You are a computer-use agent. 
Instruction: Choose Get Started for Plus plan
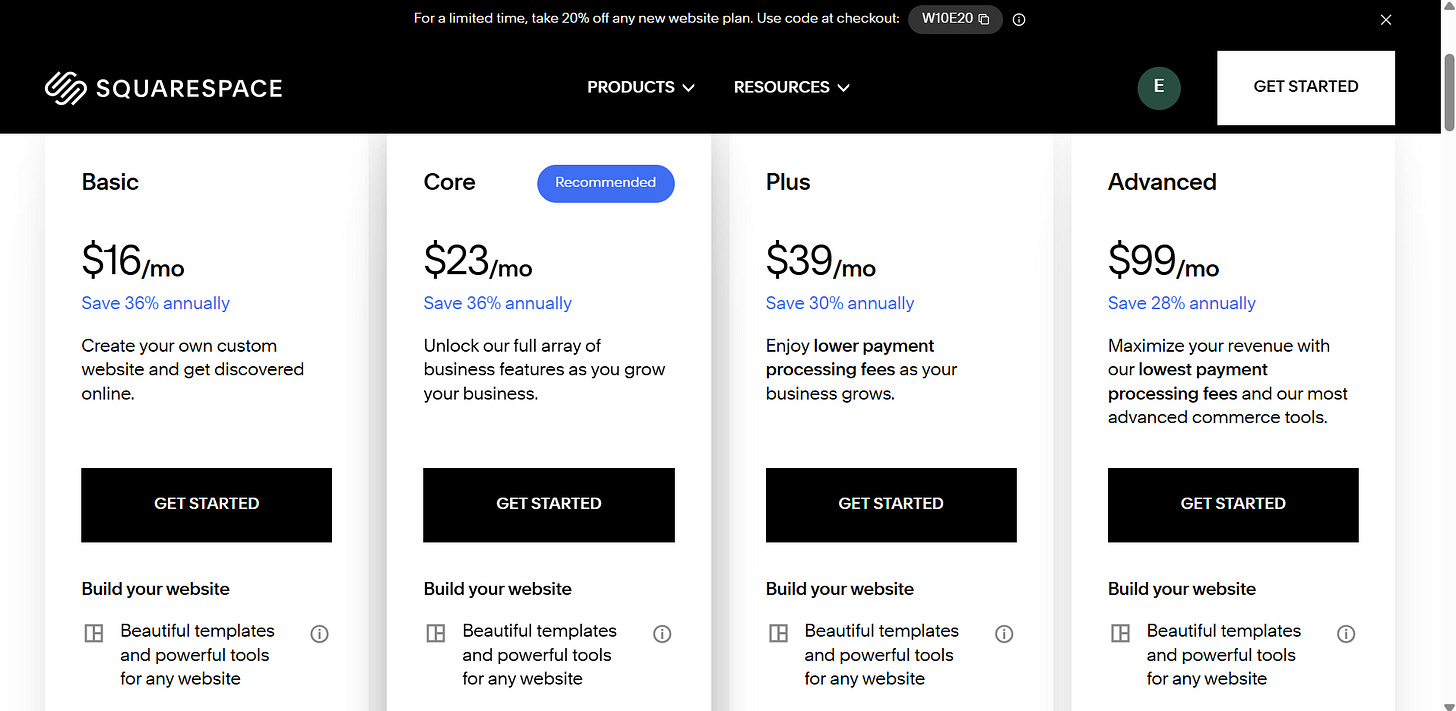(891, 504)
